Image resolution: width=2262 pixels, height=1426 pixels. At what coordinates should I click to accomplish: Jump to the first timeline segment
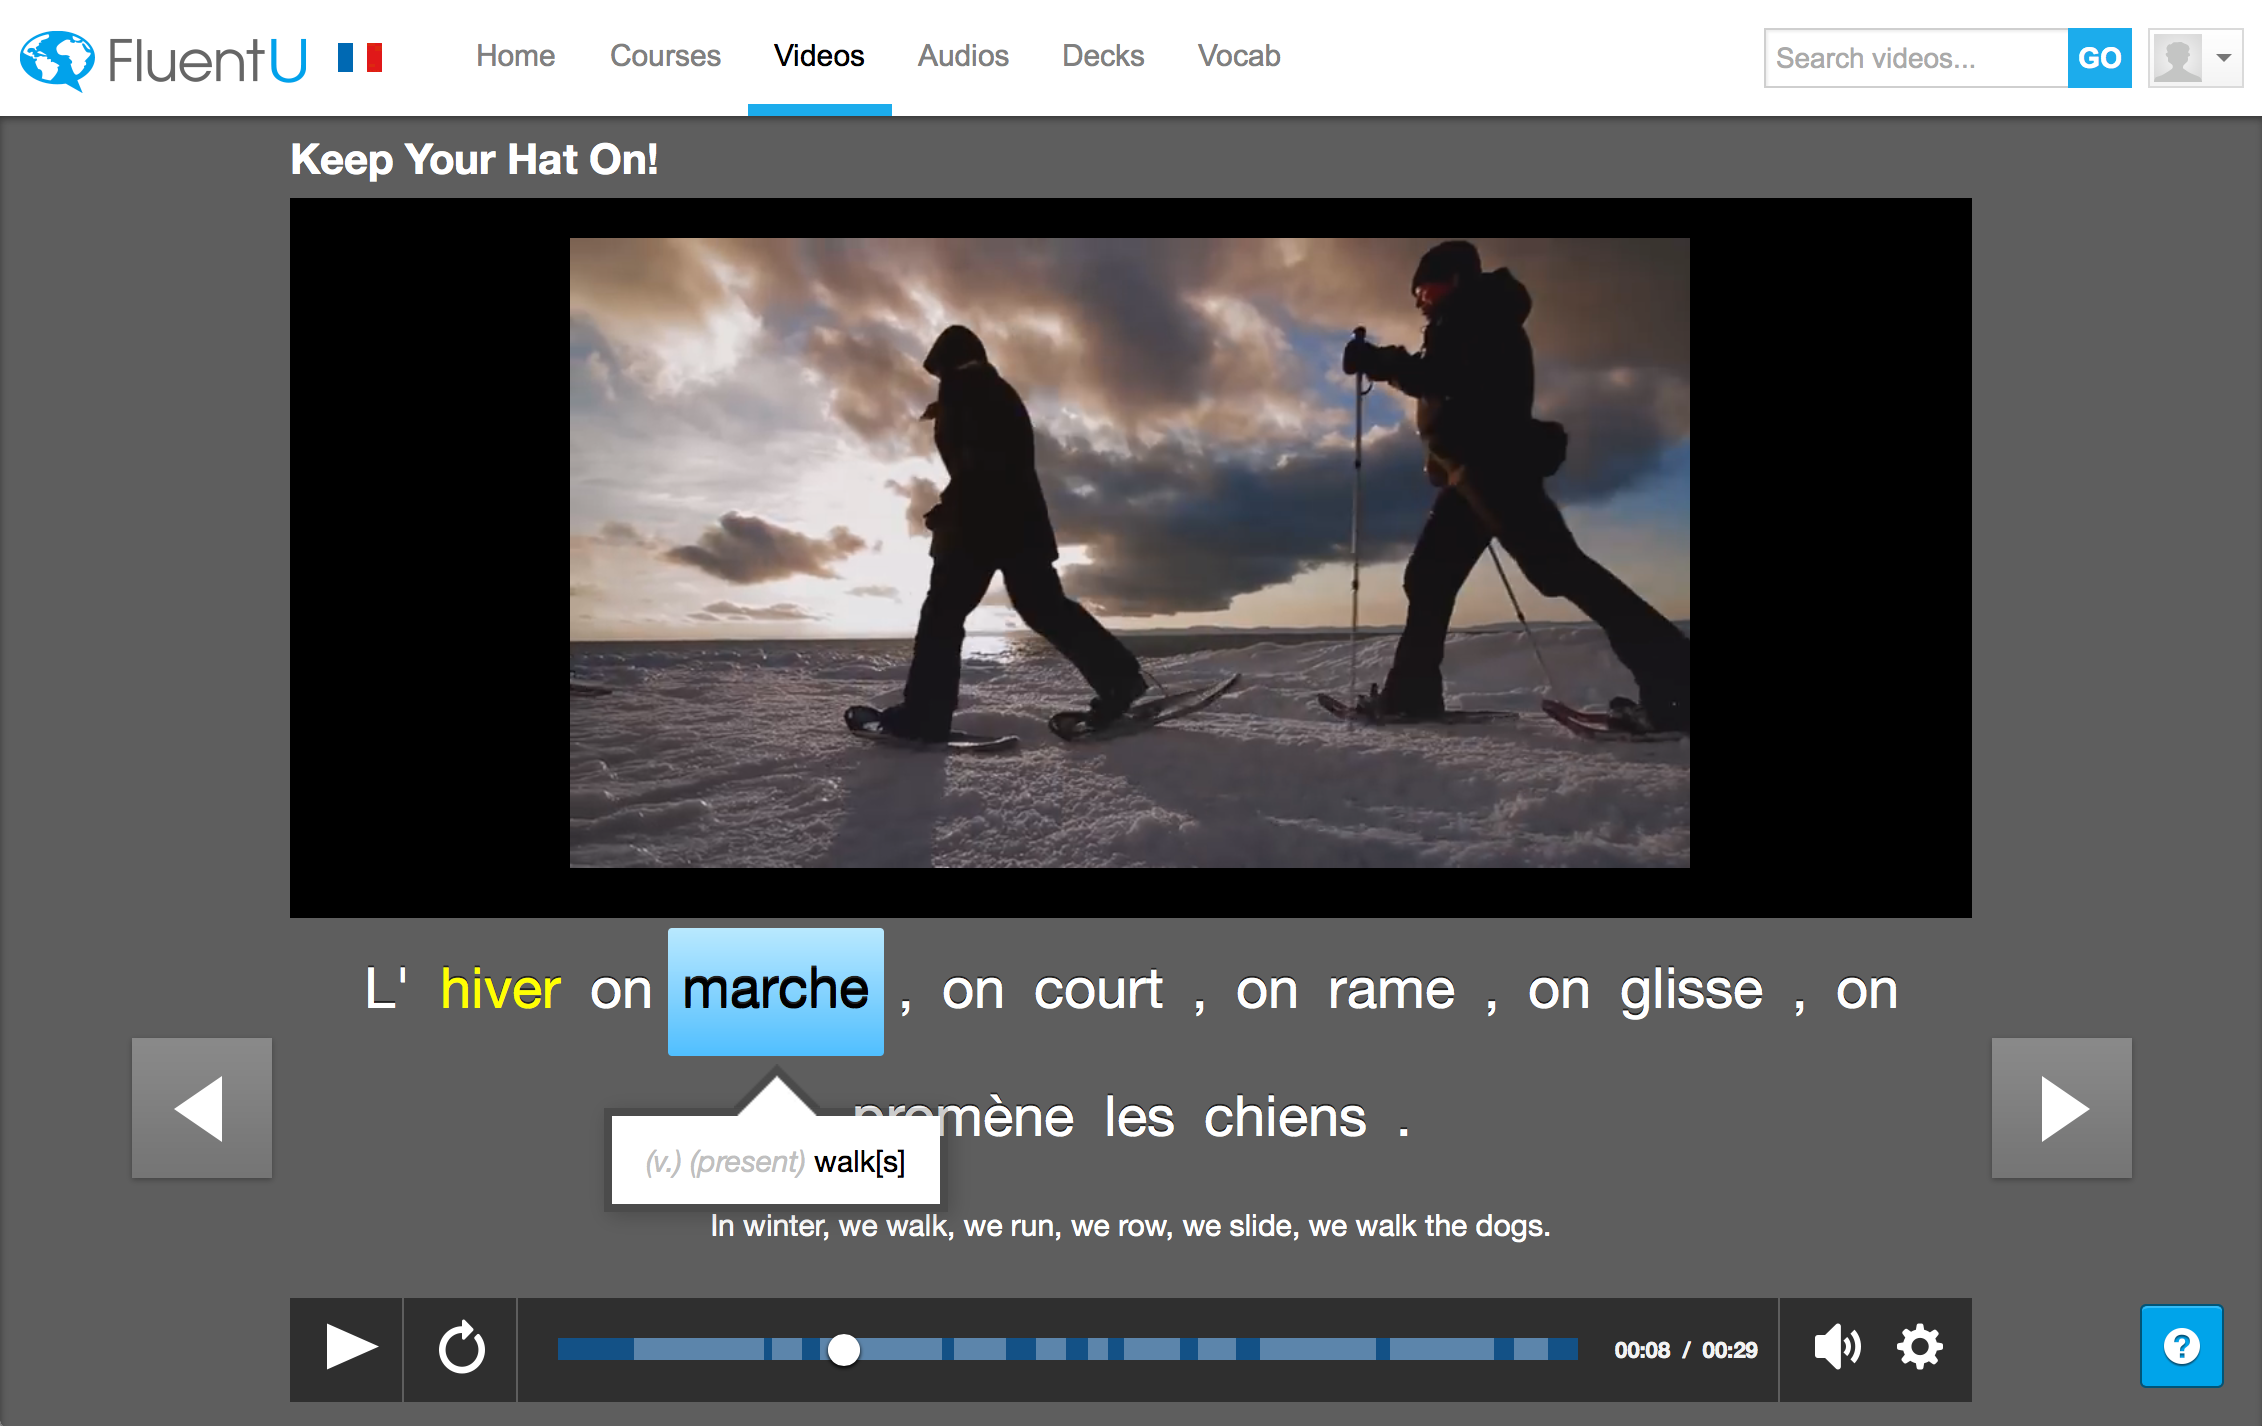(x=595, y=1350)
